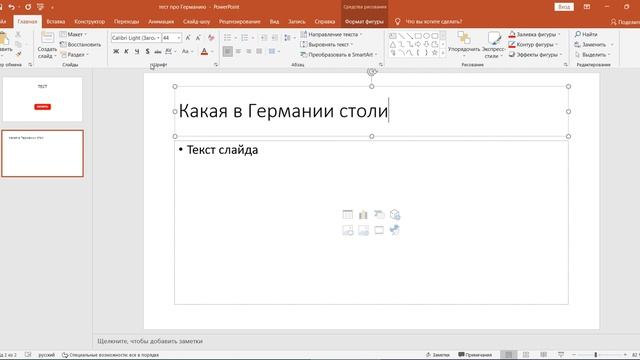Click Format Painter brush icon
640x360 pixels.
pos(18,54)
